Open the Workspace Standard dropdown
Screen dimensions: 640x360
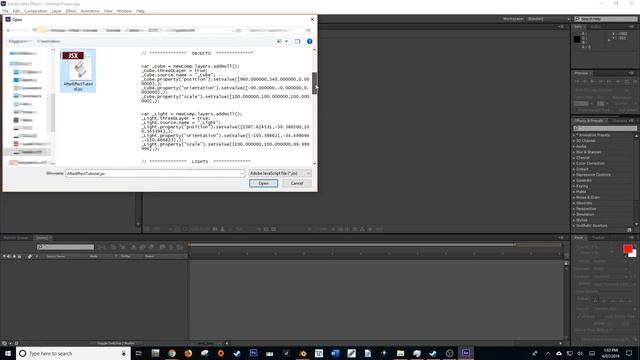pyautogui.click(x=548, y=19)
